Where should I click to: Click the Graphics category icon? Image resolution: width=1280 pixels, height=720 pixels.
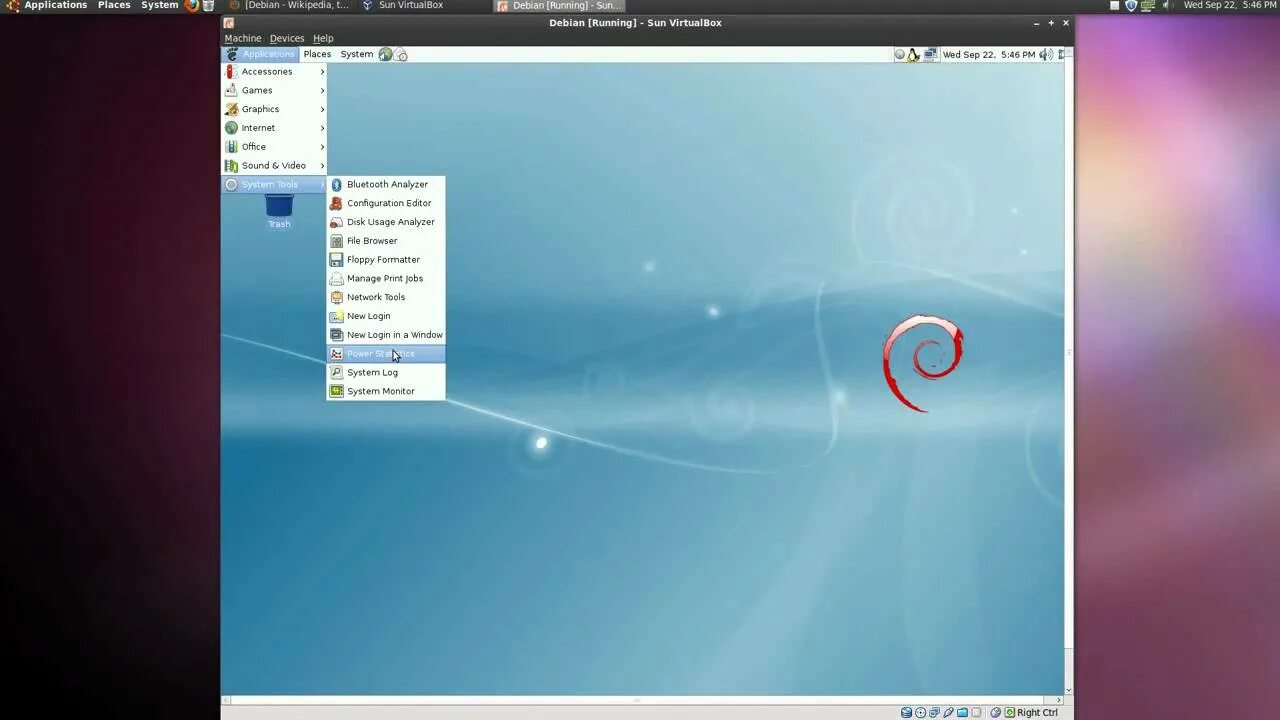click(232, 109)
